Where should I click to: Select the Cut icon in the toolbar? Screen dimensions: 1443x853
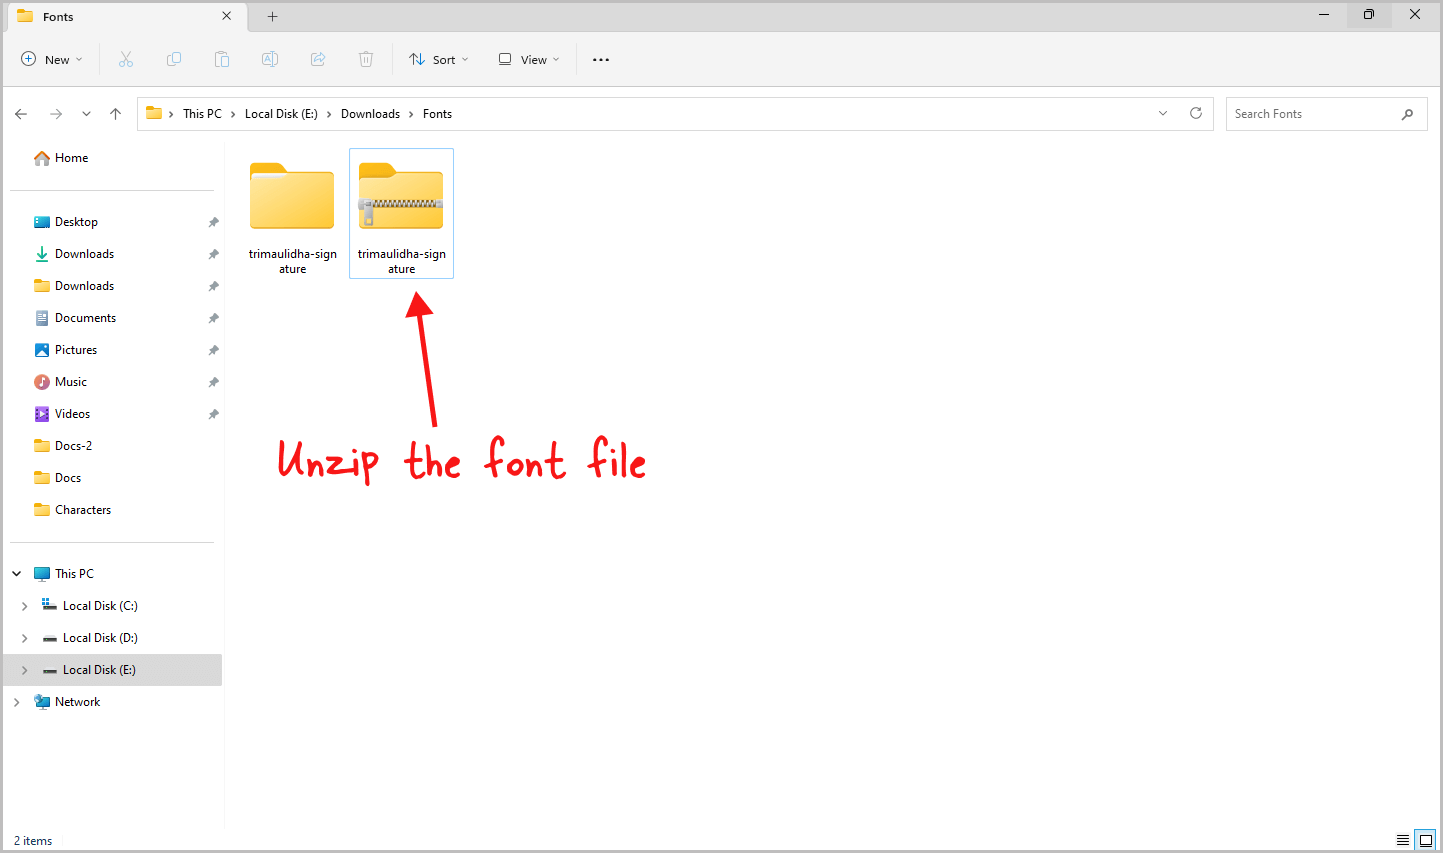126,59
